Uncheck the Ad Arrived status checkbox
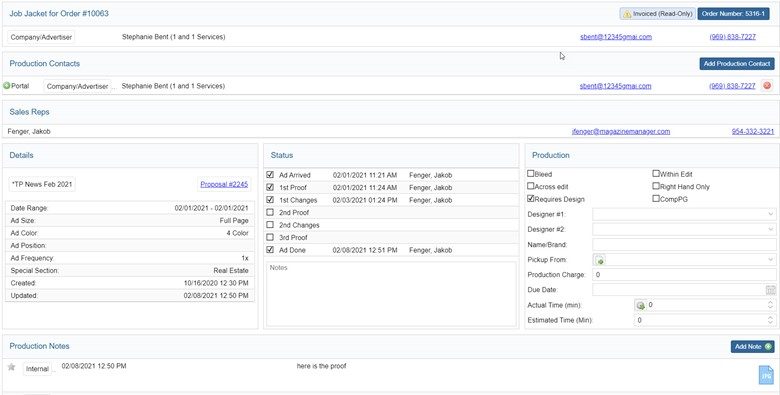 point(270,175)
